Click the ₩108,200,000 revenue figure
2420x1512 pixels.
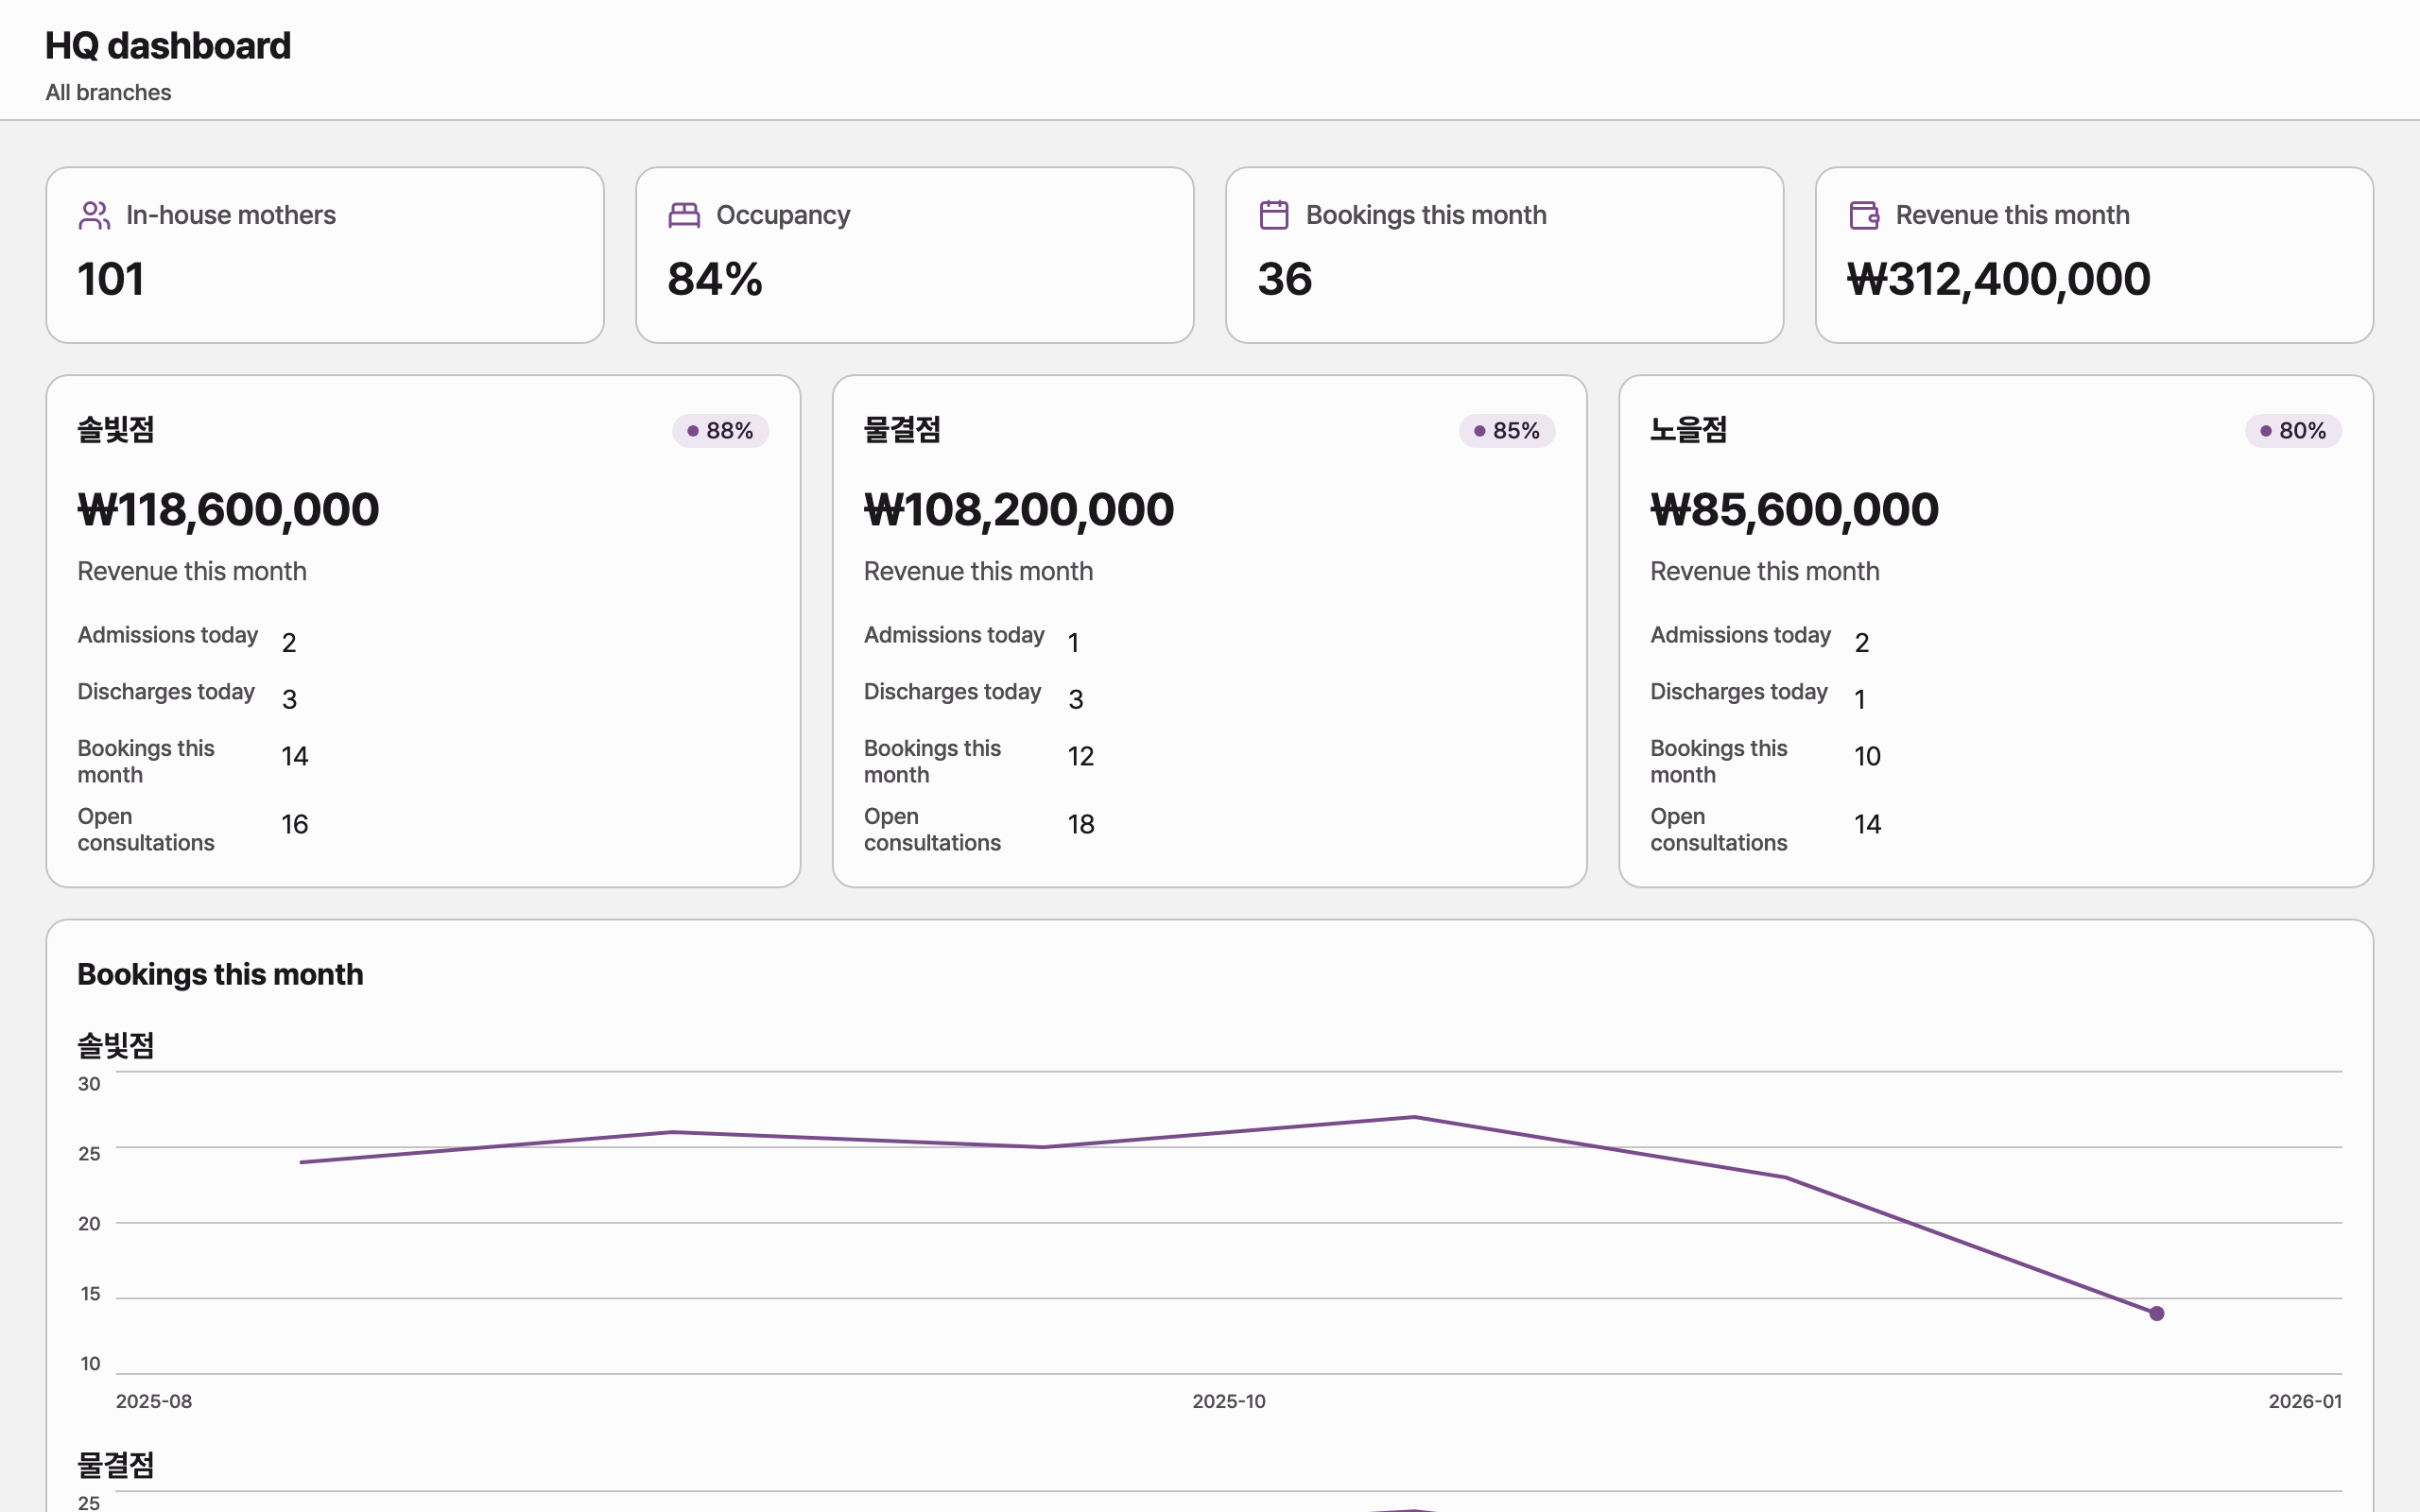1019,510
